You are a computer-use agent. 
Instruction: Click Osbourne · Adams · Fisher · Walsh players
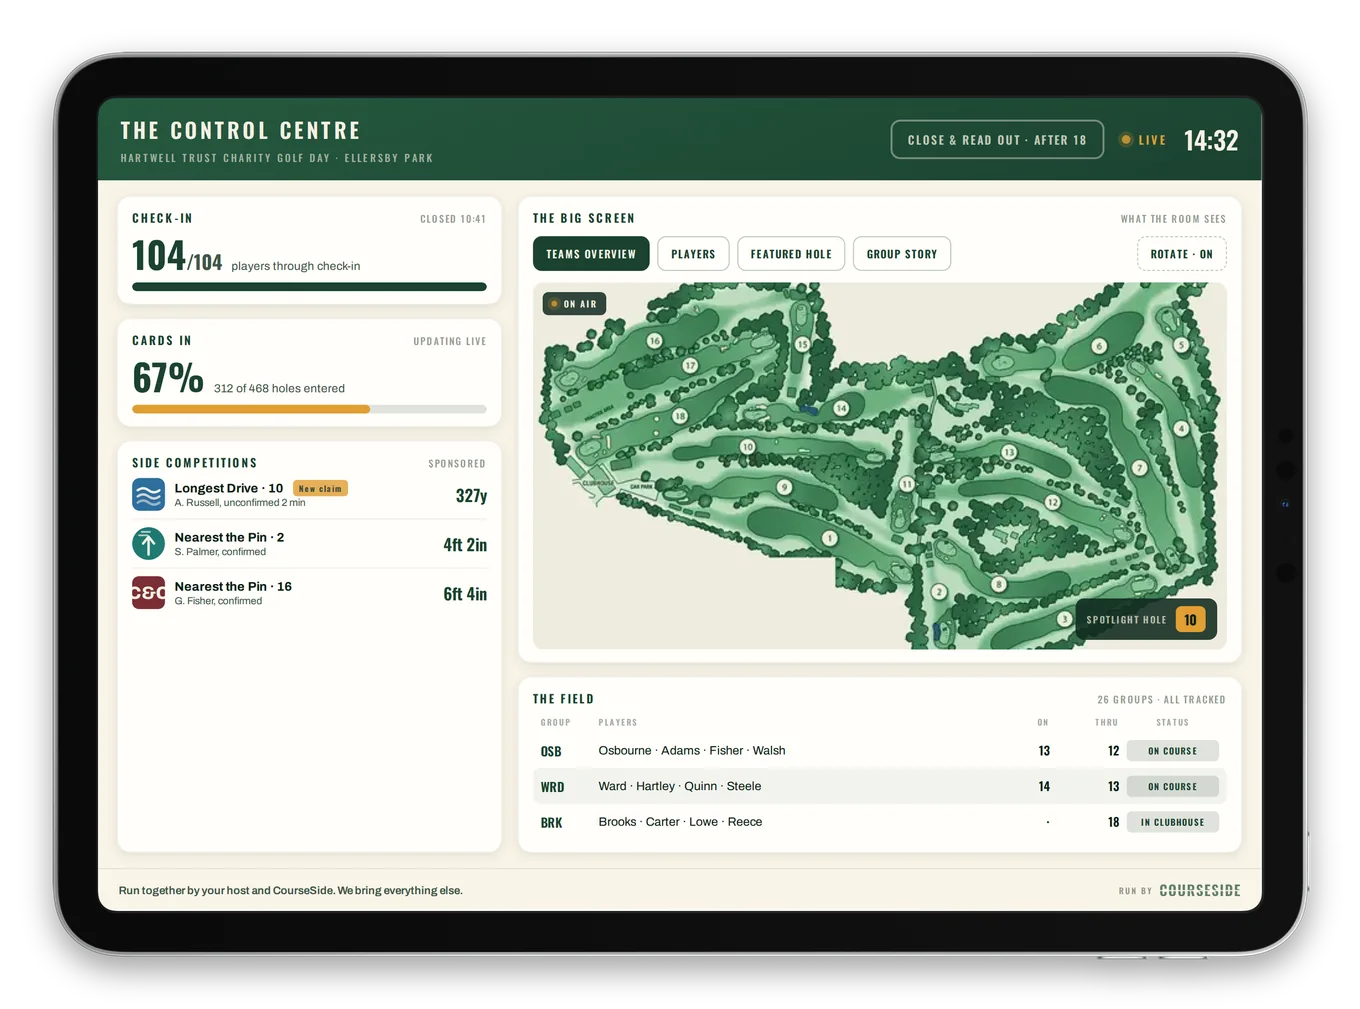[692, 751]
